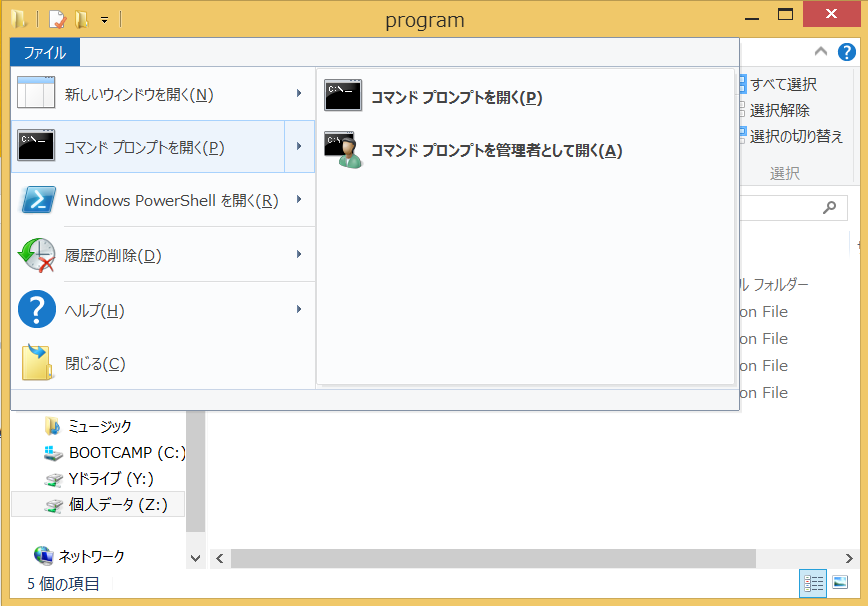Expand 新しいウィンドウを開く submenu arrow
This screenshot has width=868, height=606.
point(299,93)
